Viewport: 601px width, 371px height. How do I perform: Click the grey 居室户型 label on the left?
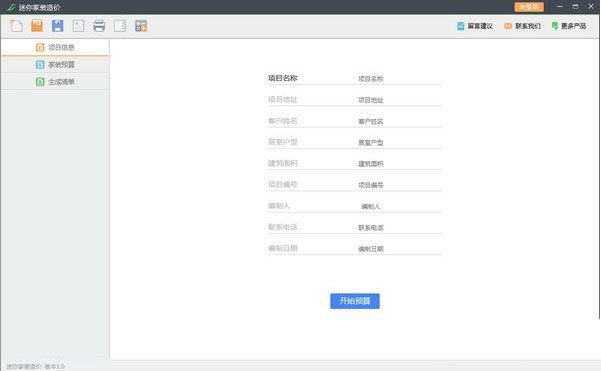tap(282, 142)
